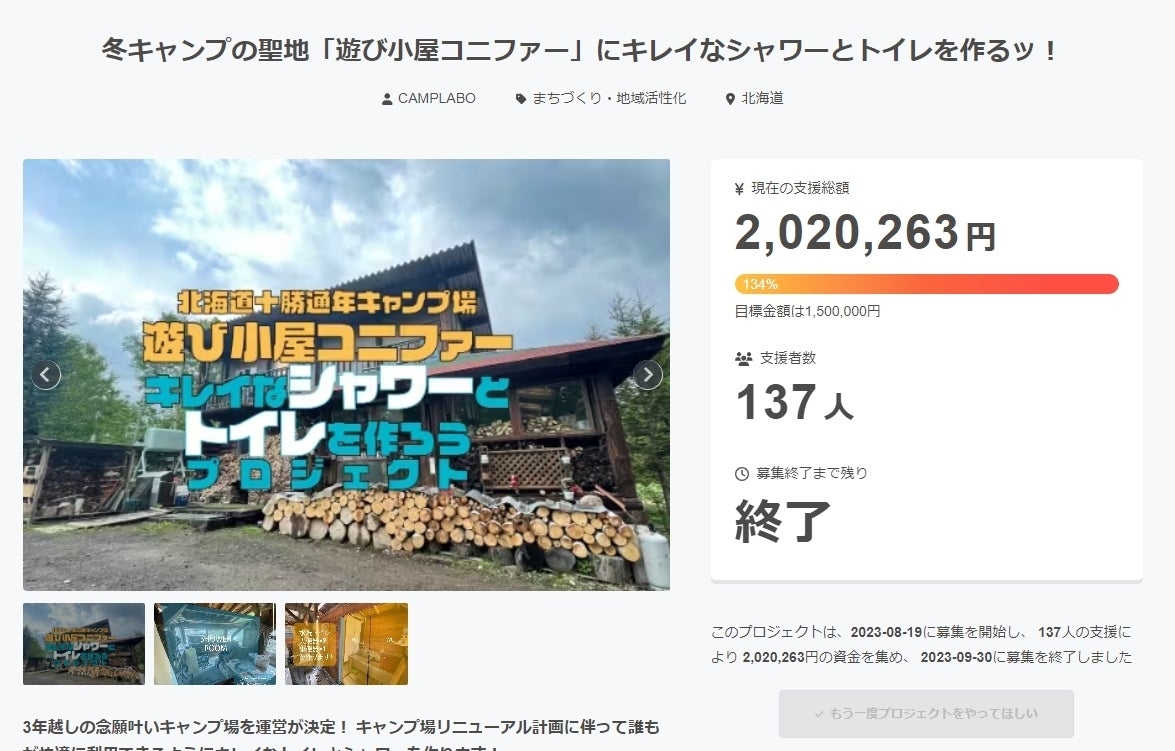Image resolution: width=1175 pixels, height=751 pixels.
Task: Select the rightmost wooden interior thumbnail
Action: tap(346, 645)
